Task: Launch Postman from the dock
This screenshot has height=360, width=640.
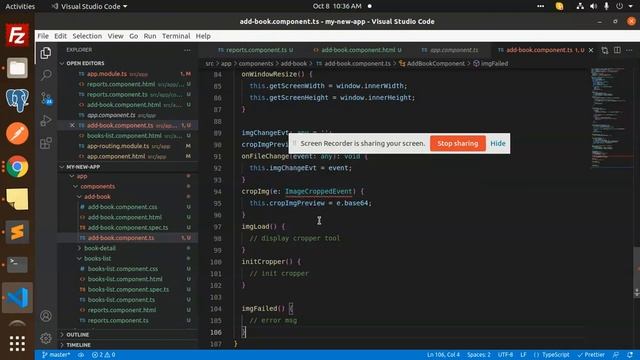Action: tap(17, 133)
